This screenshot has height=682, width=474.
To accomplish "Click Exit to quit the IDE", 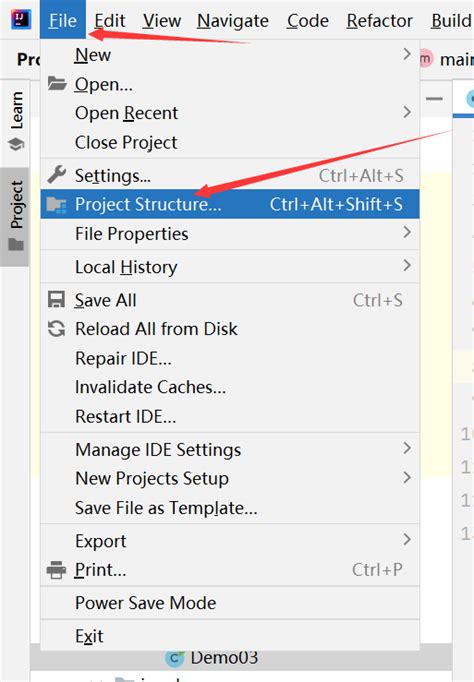I will coord(230,636).
